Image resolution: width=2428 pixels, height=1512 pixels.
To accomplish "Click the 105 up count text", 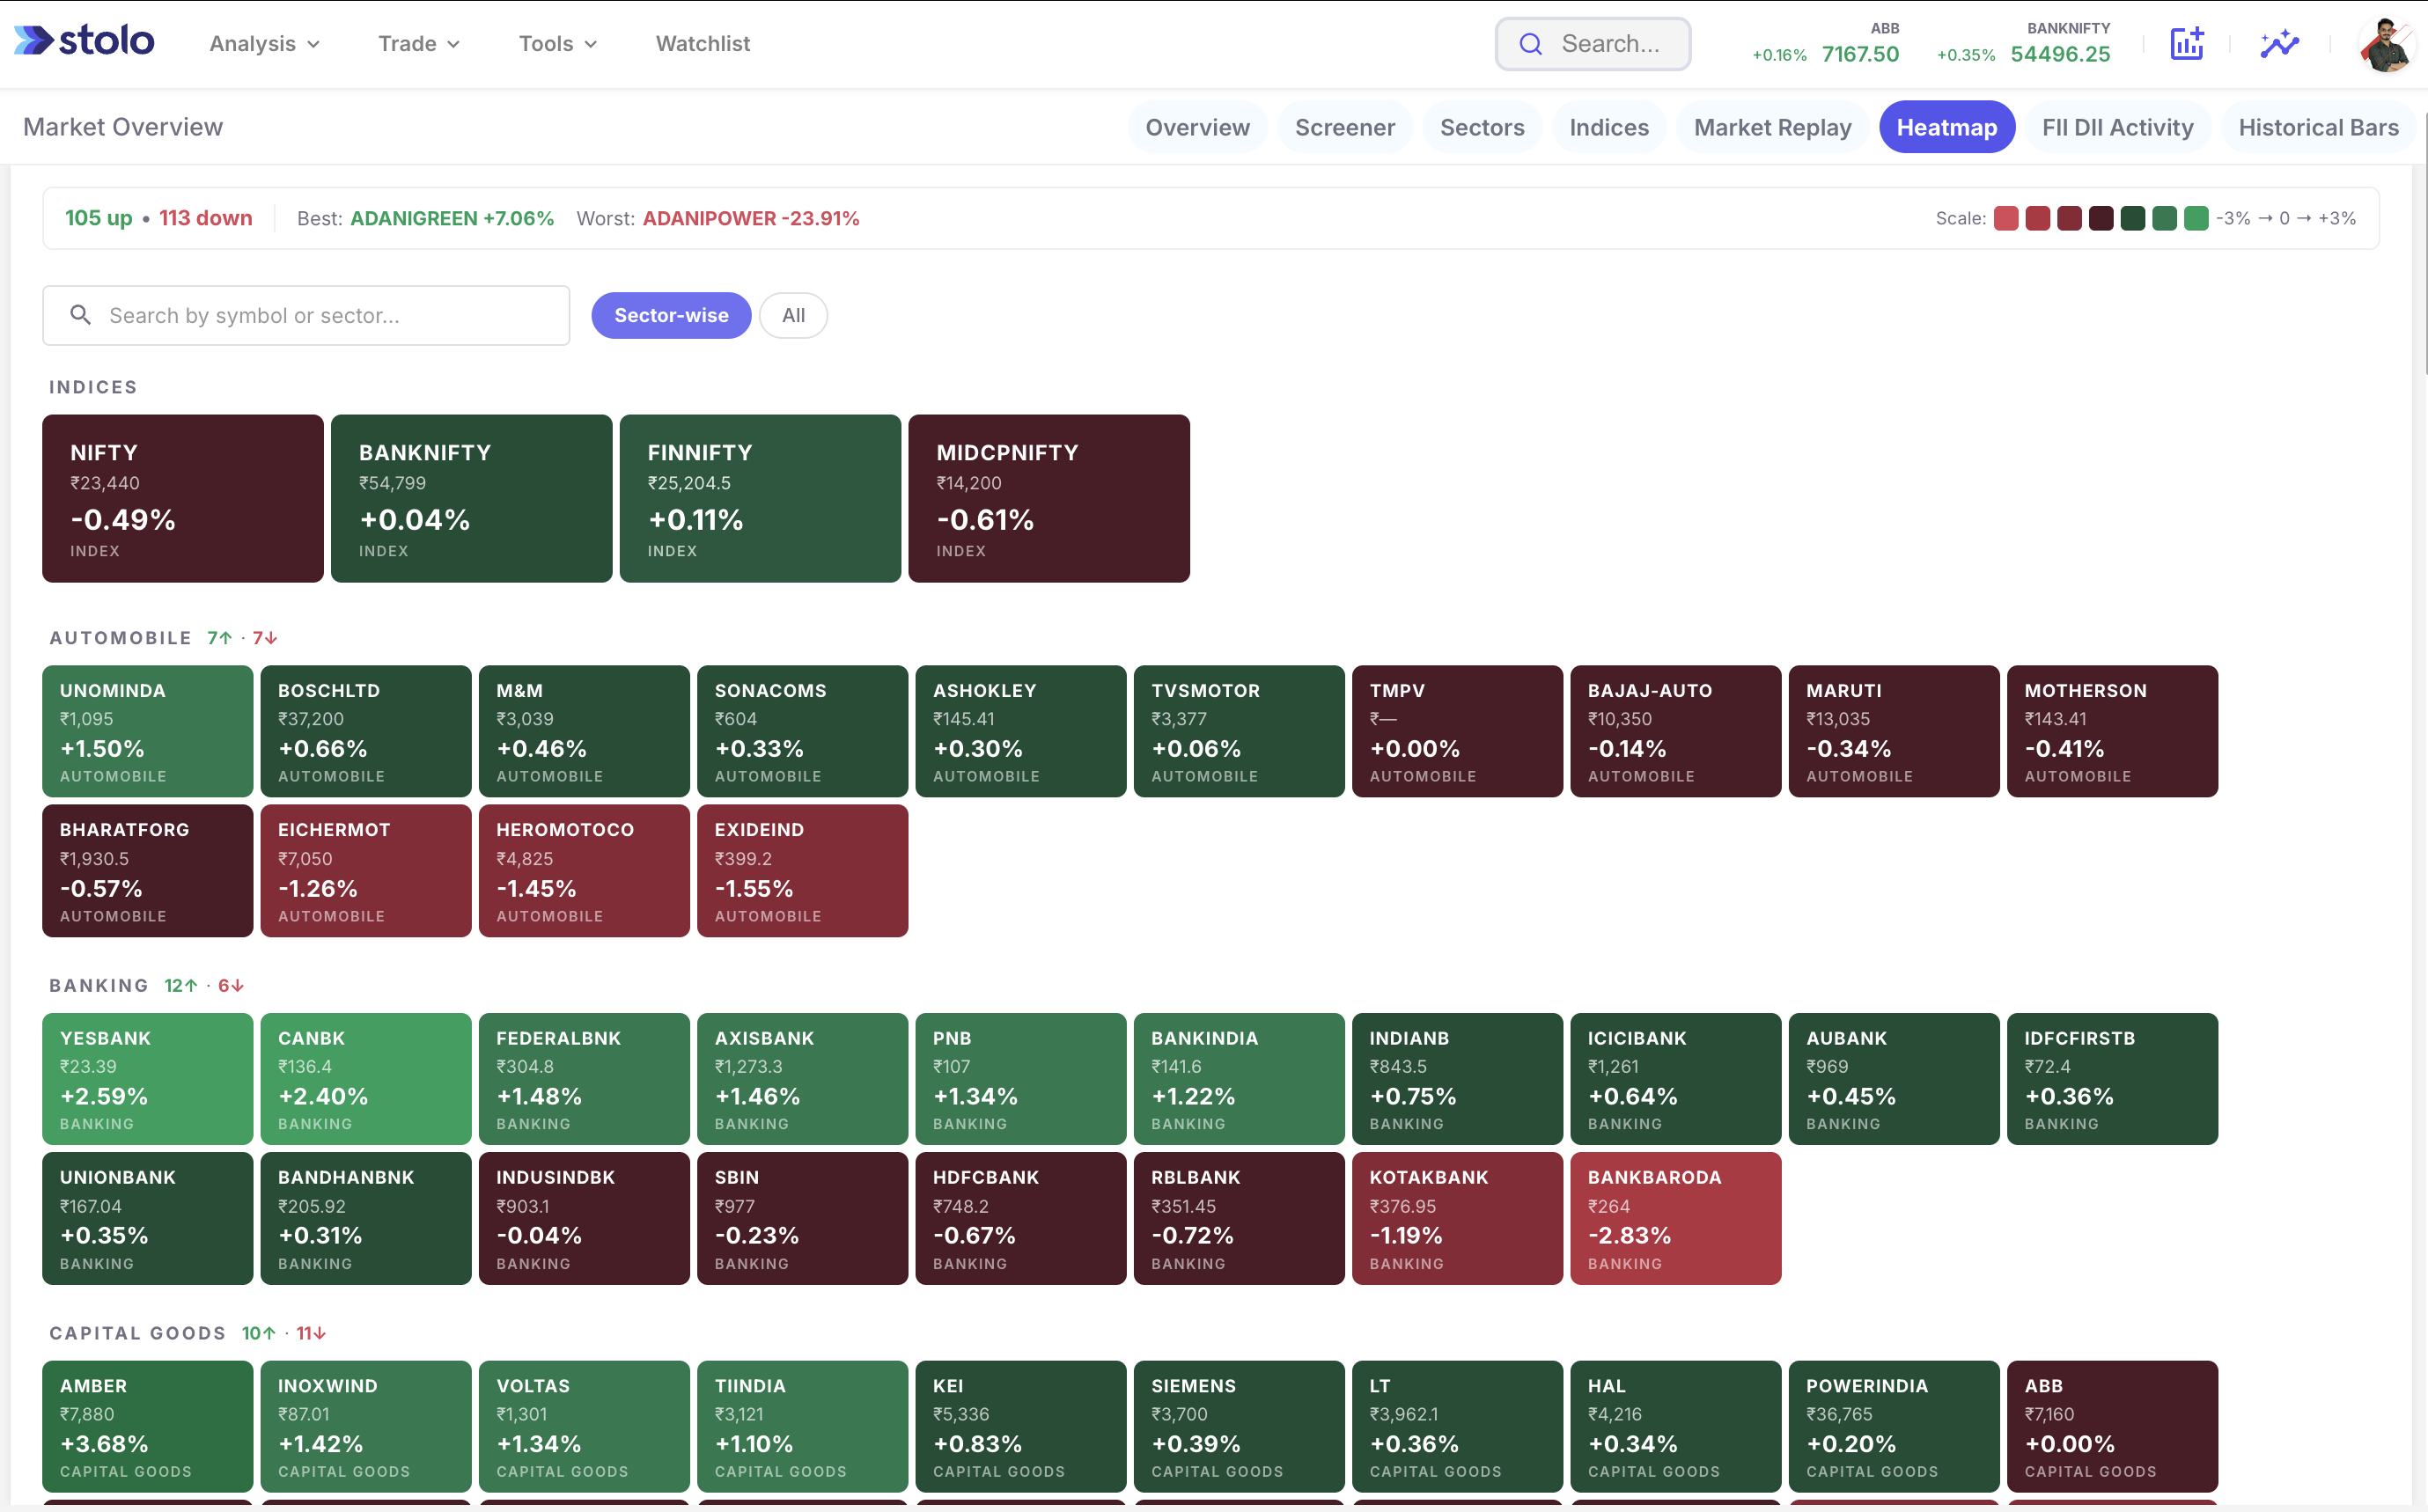I will 98,218.
